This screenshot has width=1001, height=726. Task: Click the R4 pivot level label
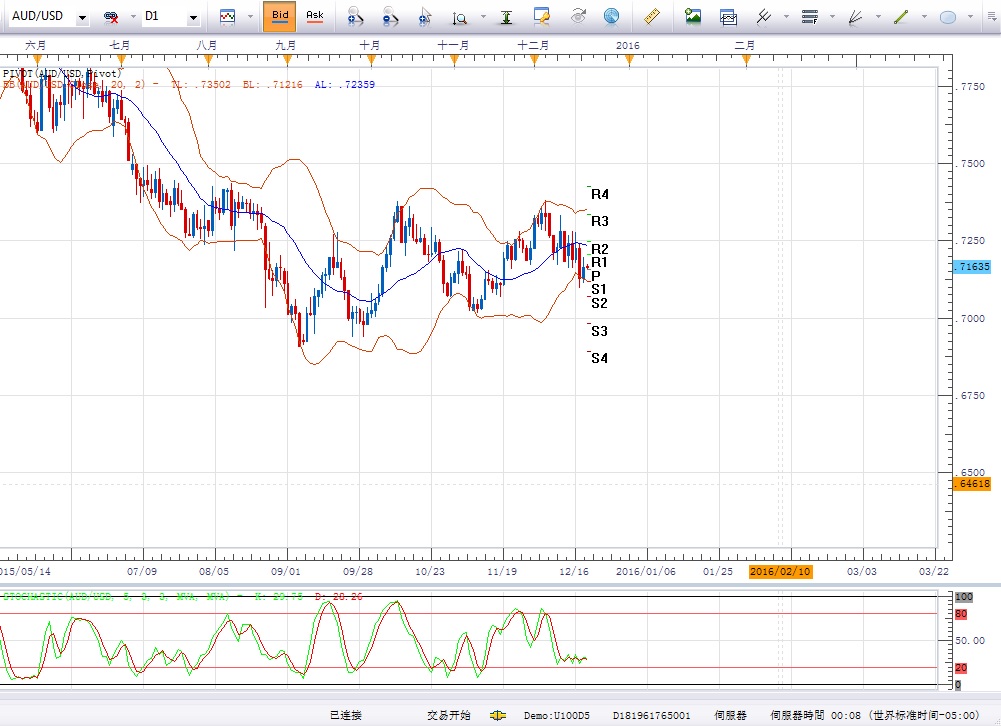coord(599,194)
